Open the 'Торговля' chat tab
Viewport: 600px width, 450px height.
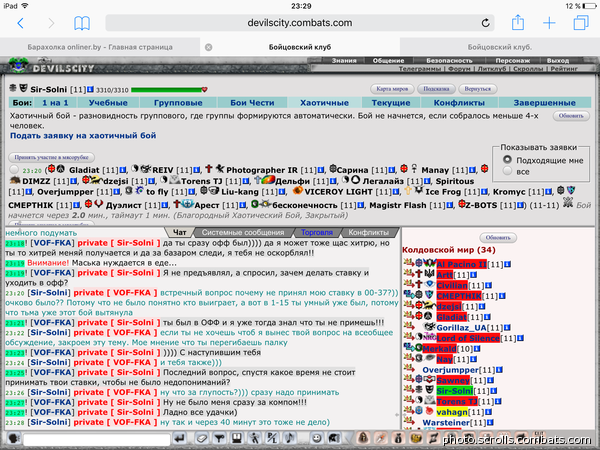click(x=317, y=232)
